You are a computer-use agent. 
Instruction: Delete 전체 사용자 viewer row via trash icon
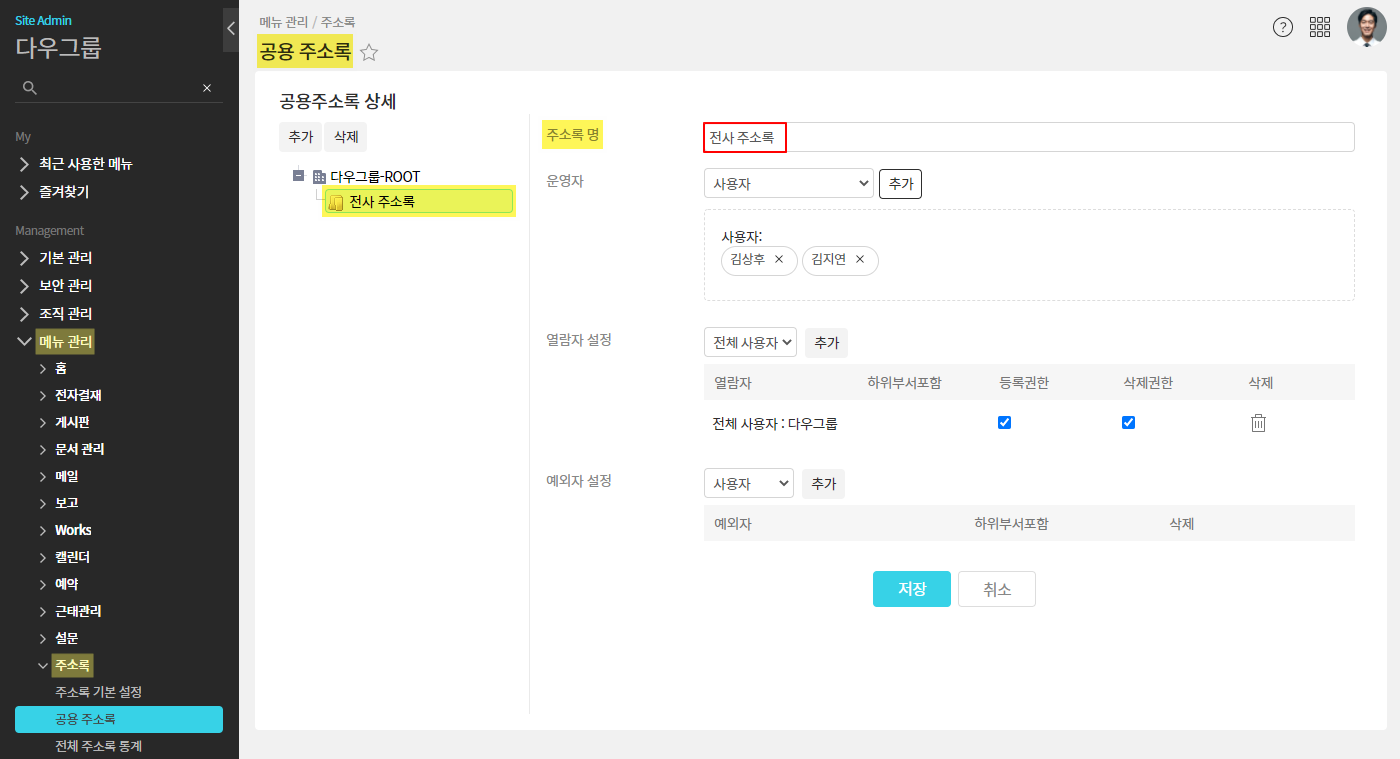point(1258,423)
